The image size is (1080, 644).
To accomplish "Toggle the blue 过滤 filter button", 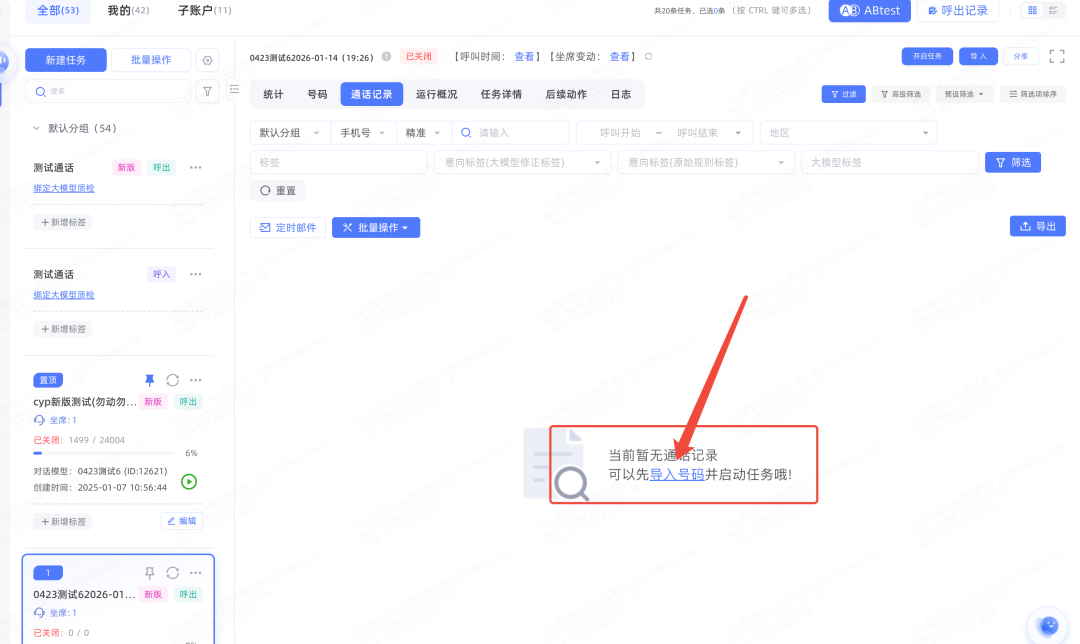I will 843,94.
